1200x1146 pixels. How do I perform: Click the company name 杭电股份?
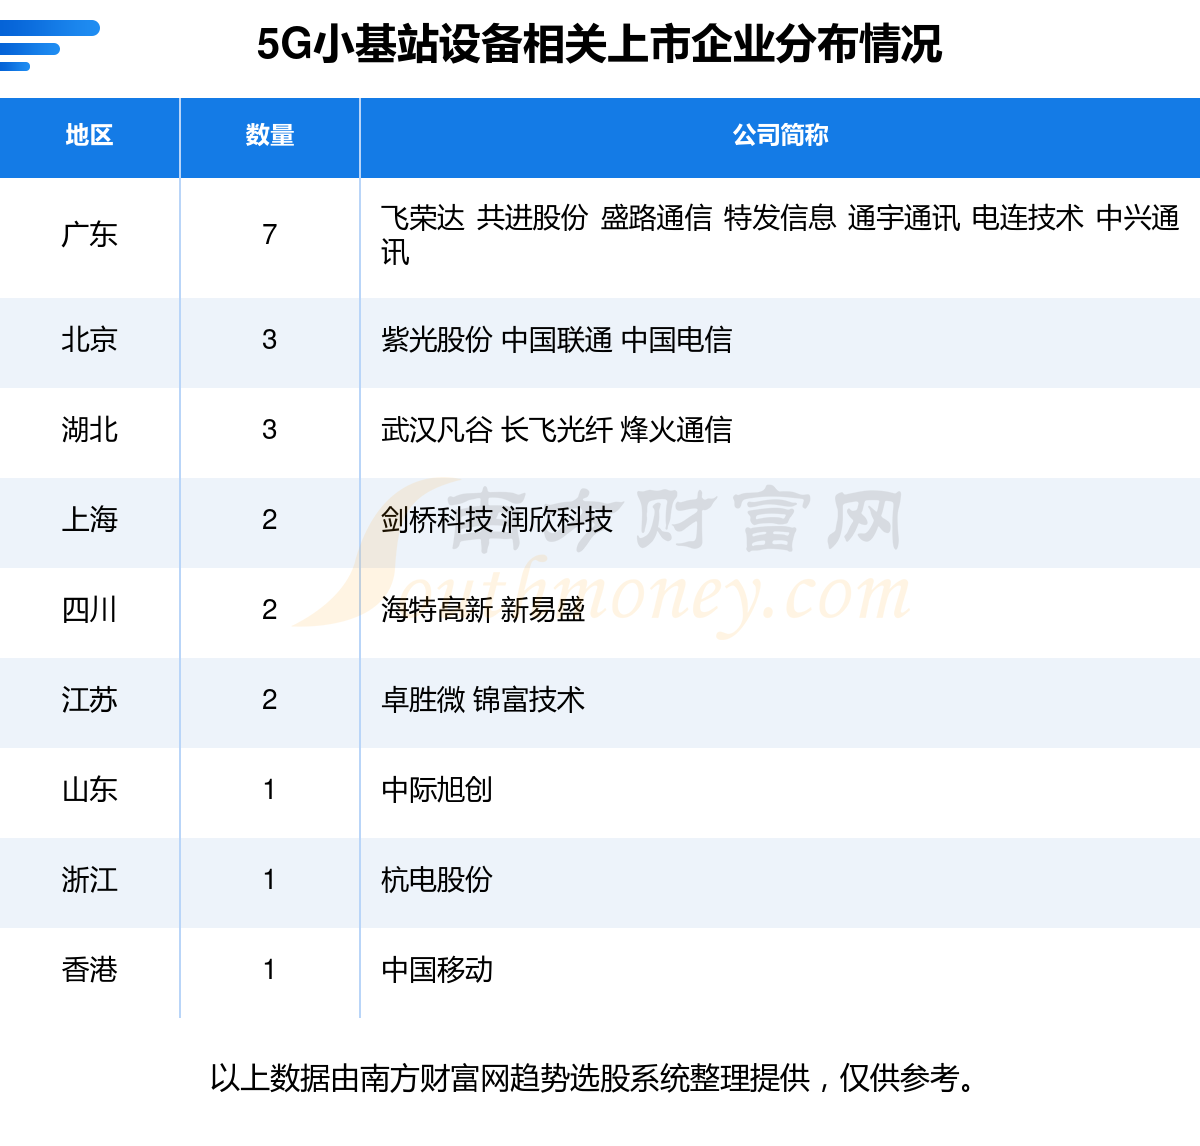point(436,880)
